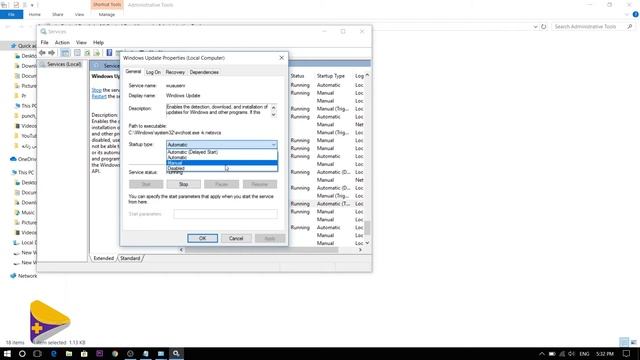This screenshot has height=360, width=640.
Task: Switch to the Dependencies tab
Action: [x=204, y=72]
